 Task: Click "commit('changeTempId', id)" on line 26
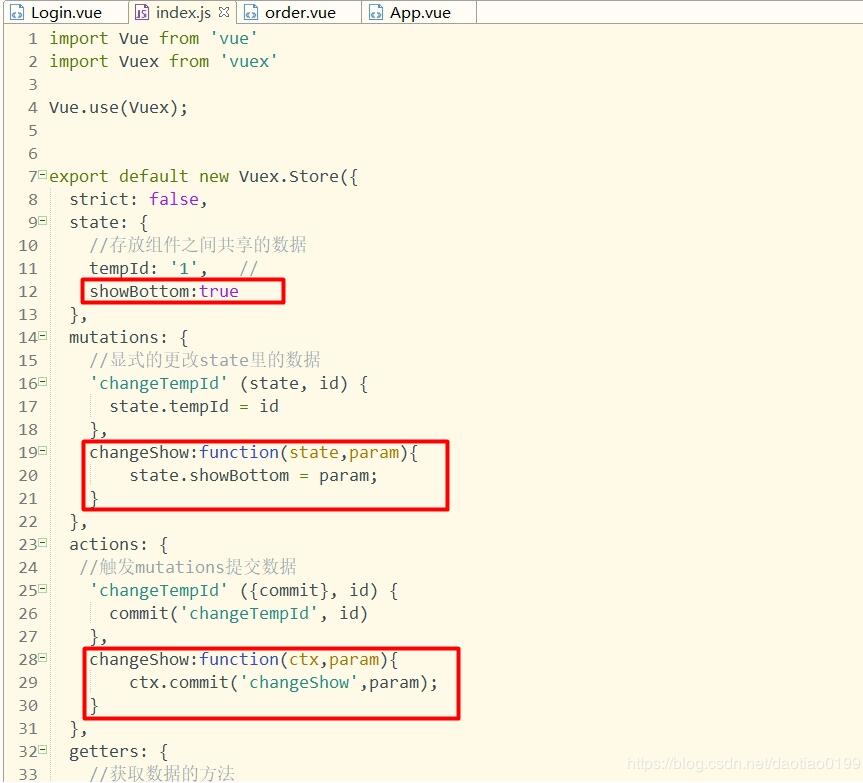(x=238, y=614)
